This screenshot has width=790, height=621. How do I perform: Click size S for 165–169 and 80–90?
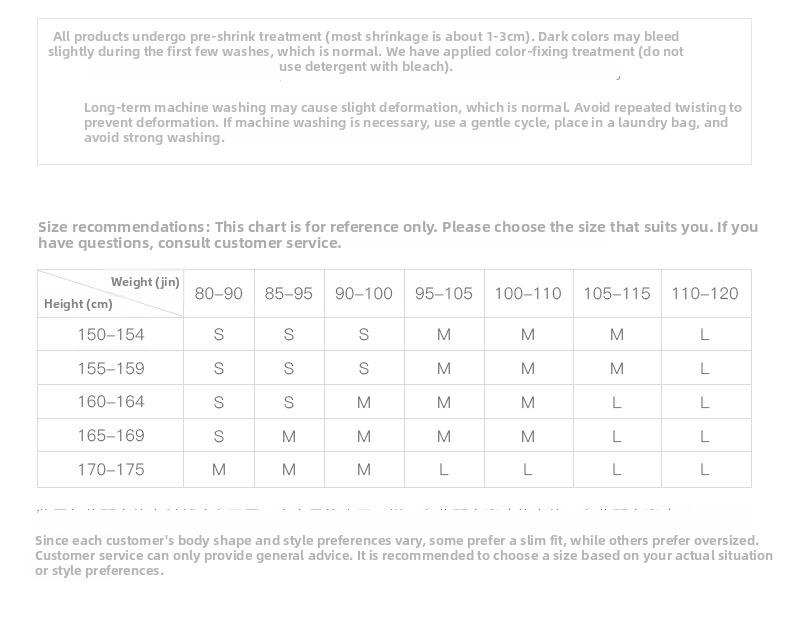pos(219,436)
